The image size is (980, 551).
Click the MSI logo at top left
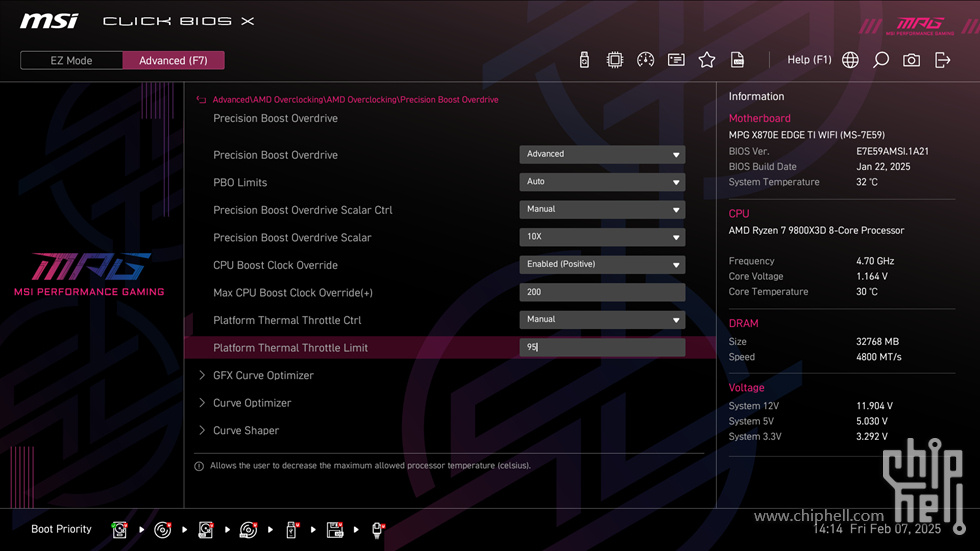(49, 21)
